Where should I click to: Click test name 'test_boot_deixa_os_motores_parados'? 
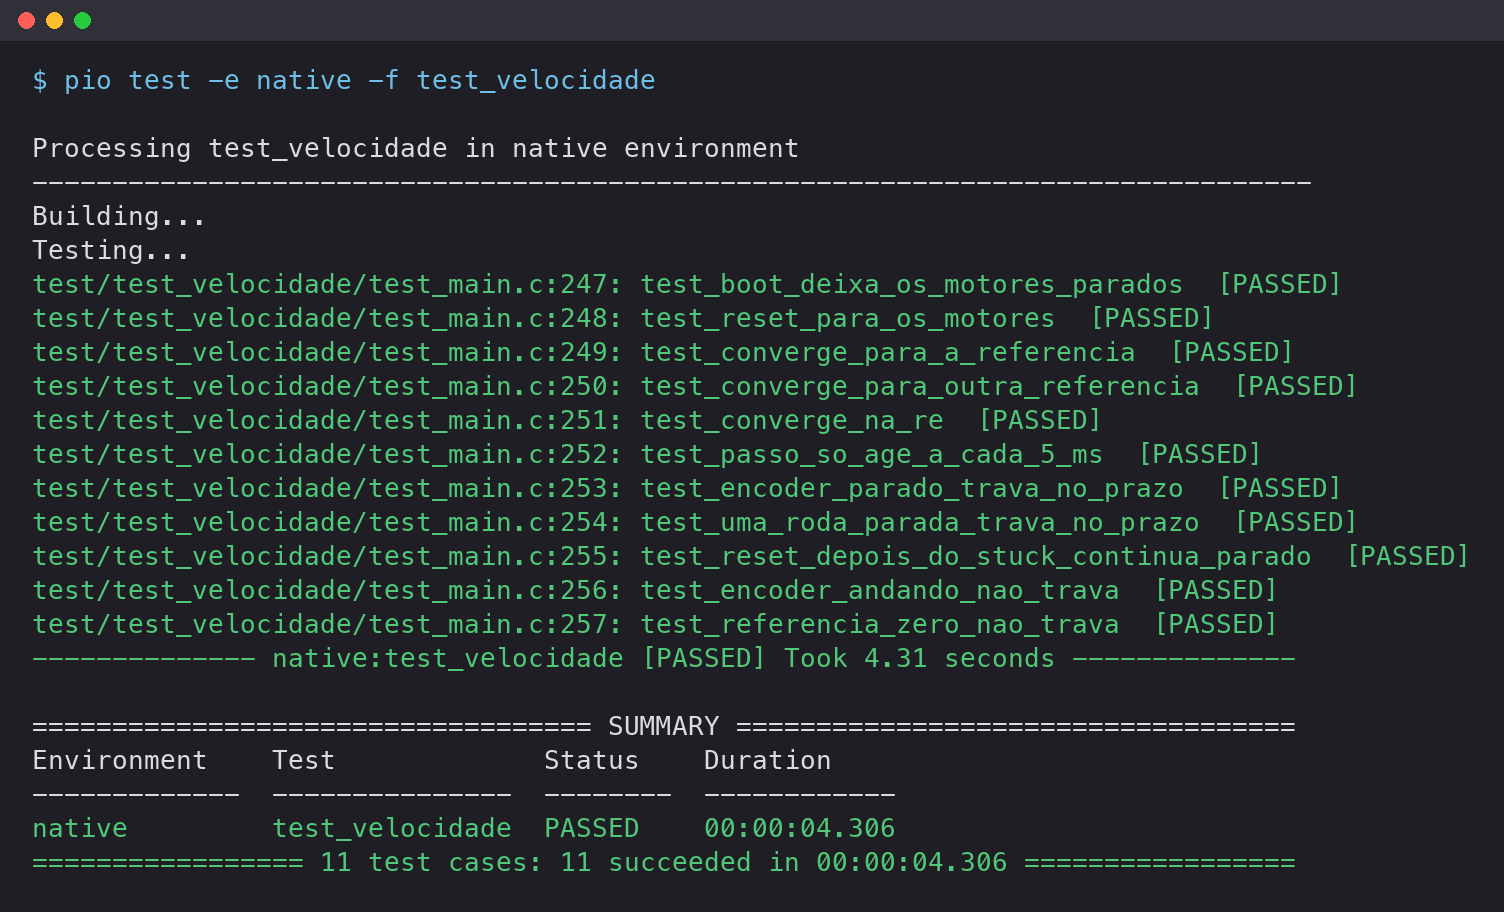[x=912, y=284]
